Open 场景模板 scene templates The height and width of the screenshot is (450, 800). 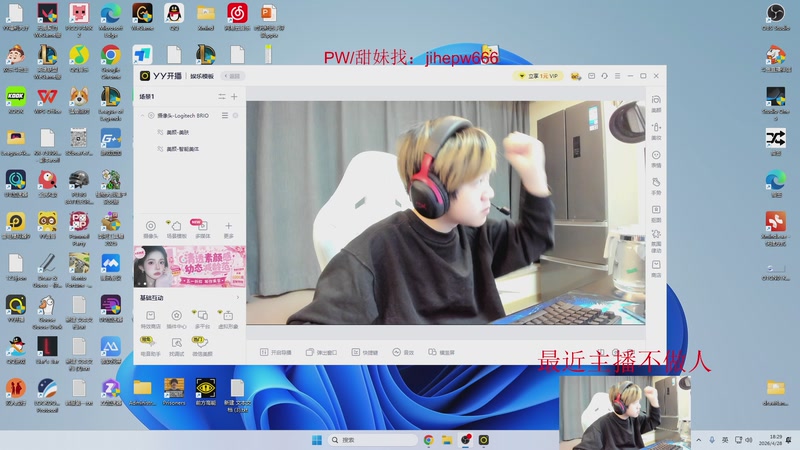pyautogui.click(x=177, y=229)
